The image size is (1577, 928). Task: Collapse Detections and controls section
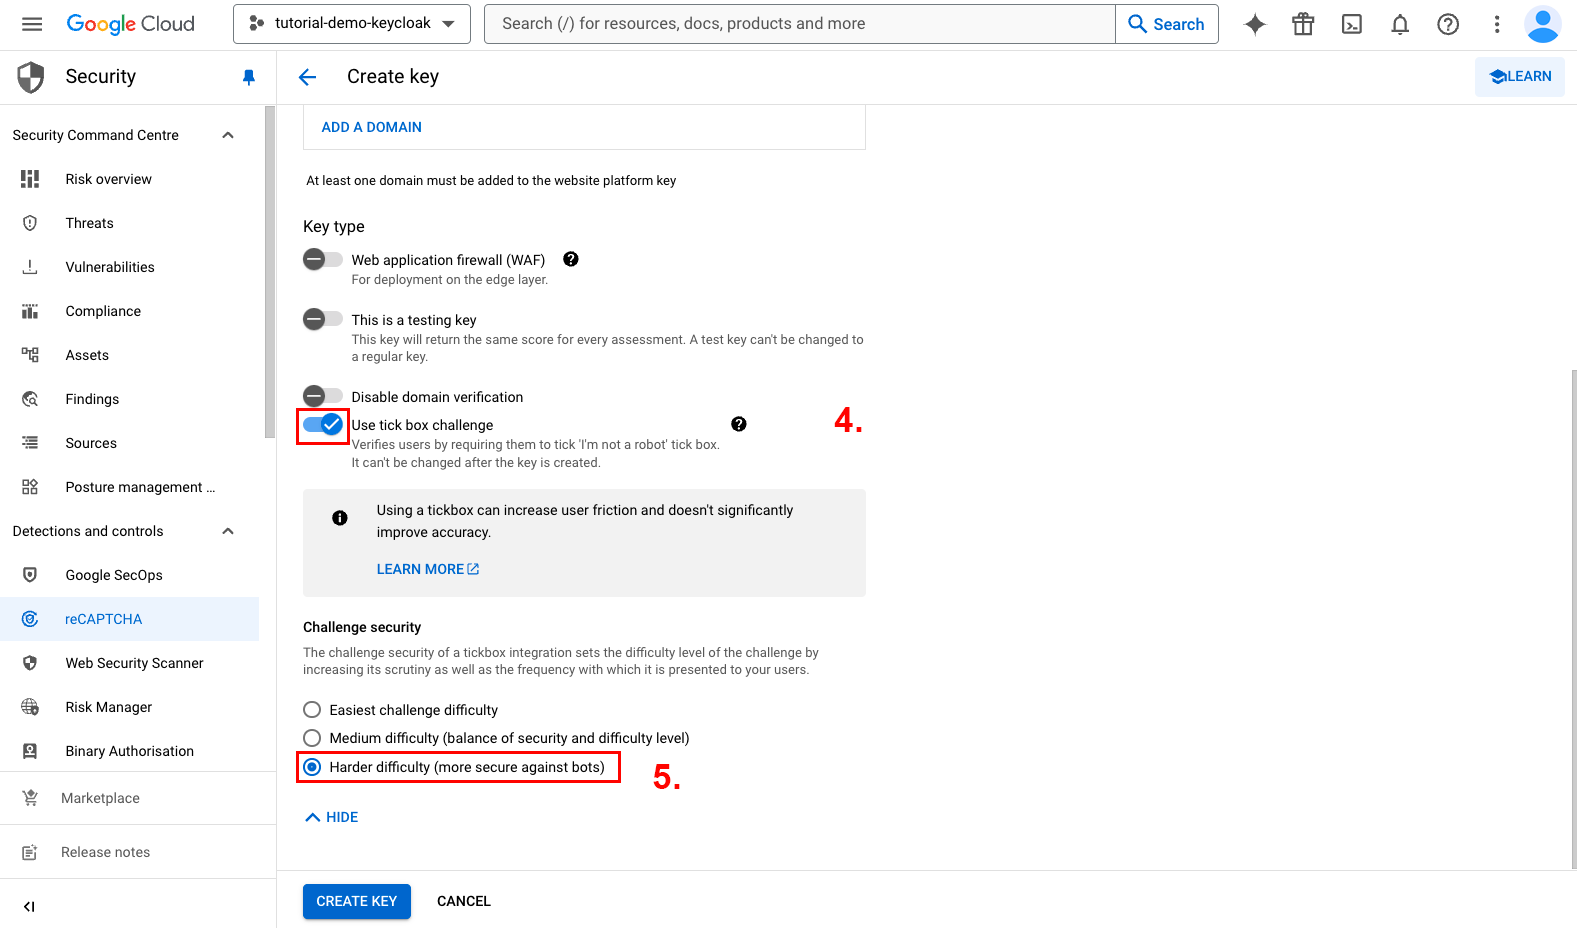[228, 531]
